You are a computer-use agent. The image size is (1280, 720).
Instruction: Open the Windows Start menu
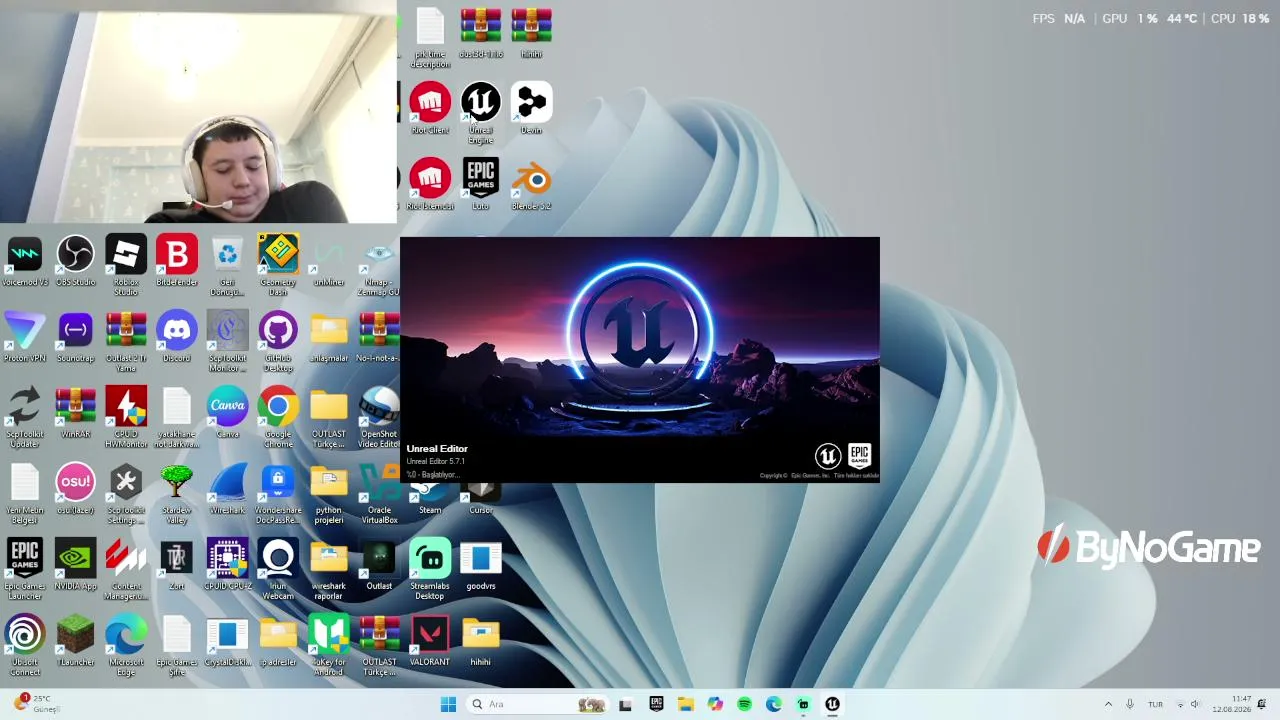pos(448,704)
